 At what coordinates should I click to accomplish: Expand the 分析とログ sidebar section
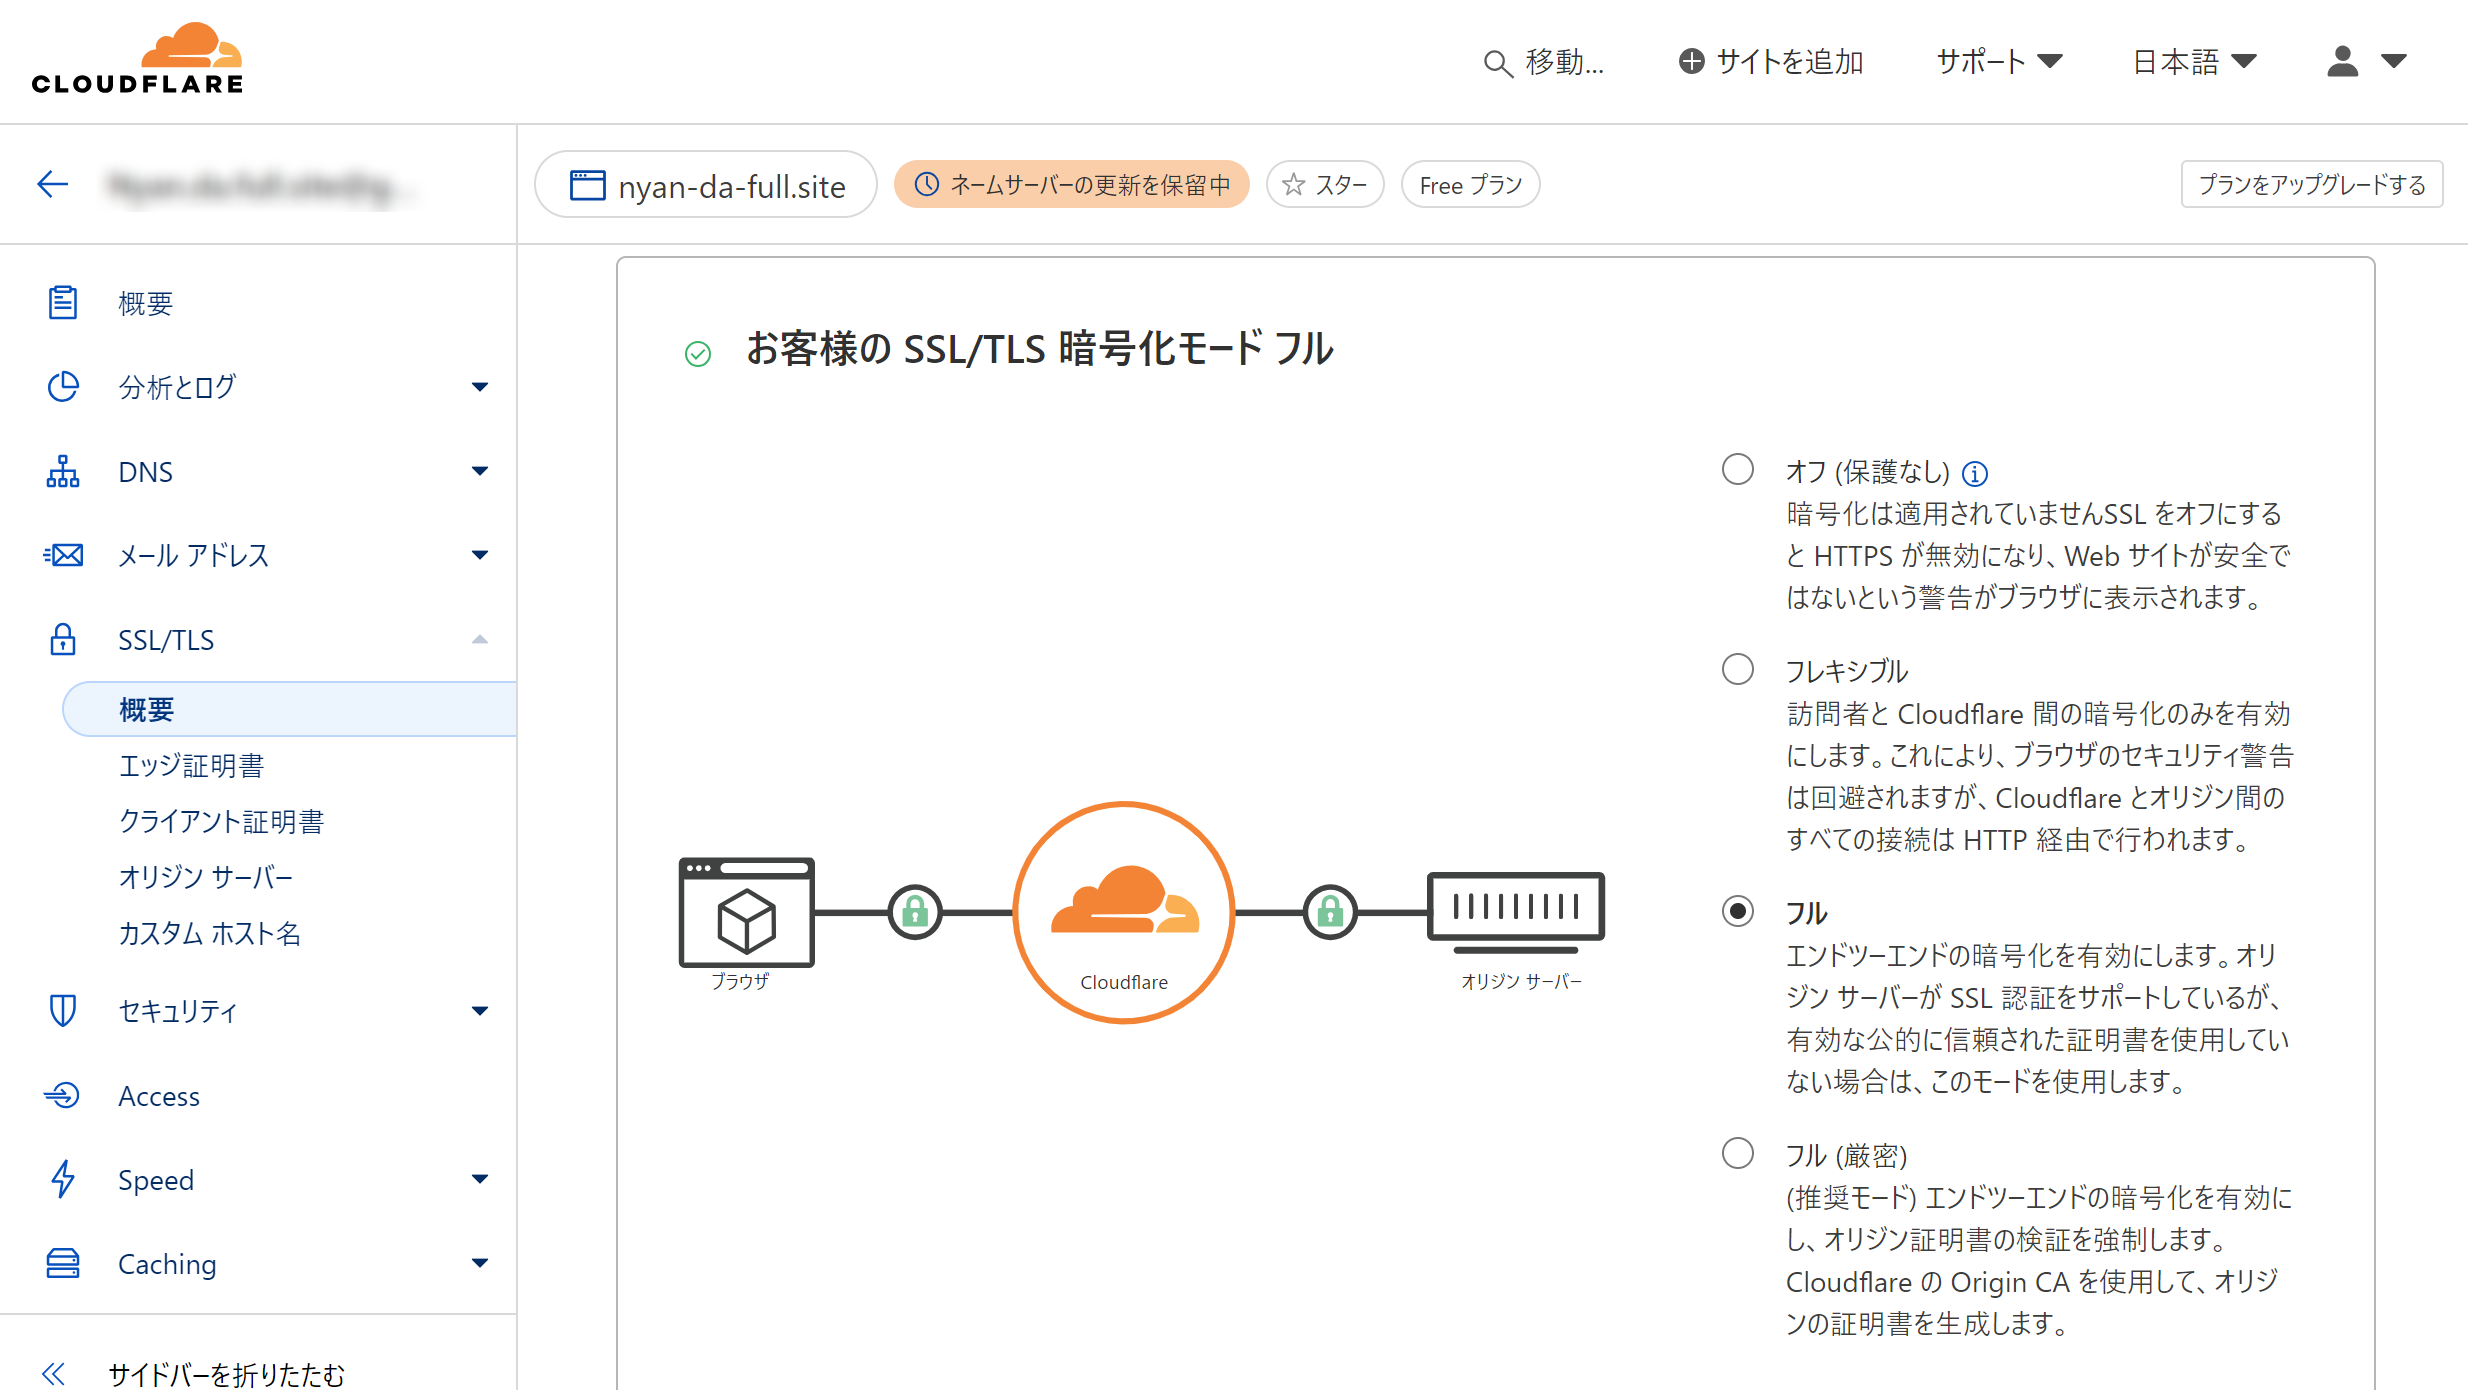click(x=480, y=387)
